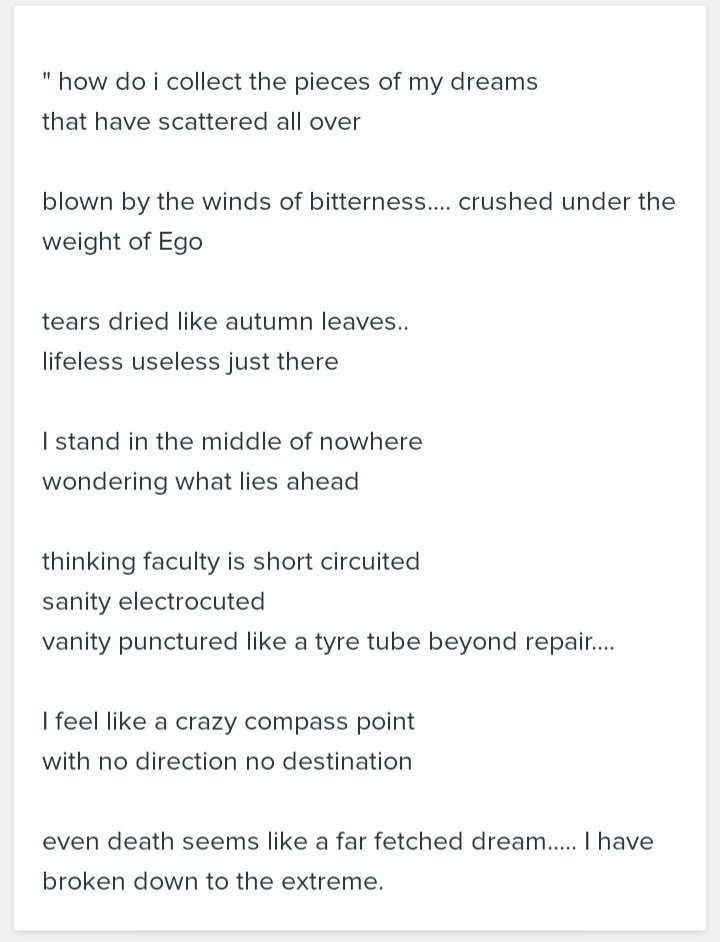Select the line "that have scattered all over"
Image resolution: width=720 pixels, height=942 pixels.
[201, 122]
